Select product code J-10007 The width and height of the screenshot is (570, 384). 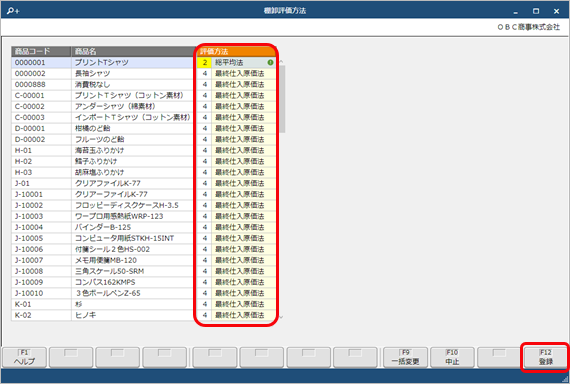(29, 260)
